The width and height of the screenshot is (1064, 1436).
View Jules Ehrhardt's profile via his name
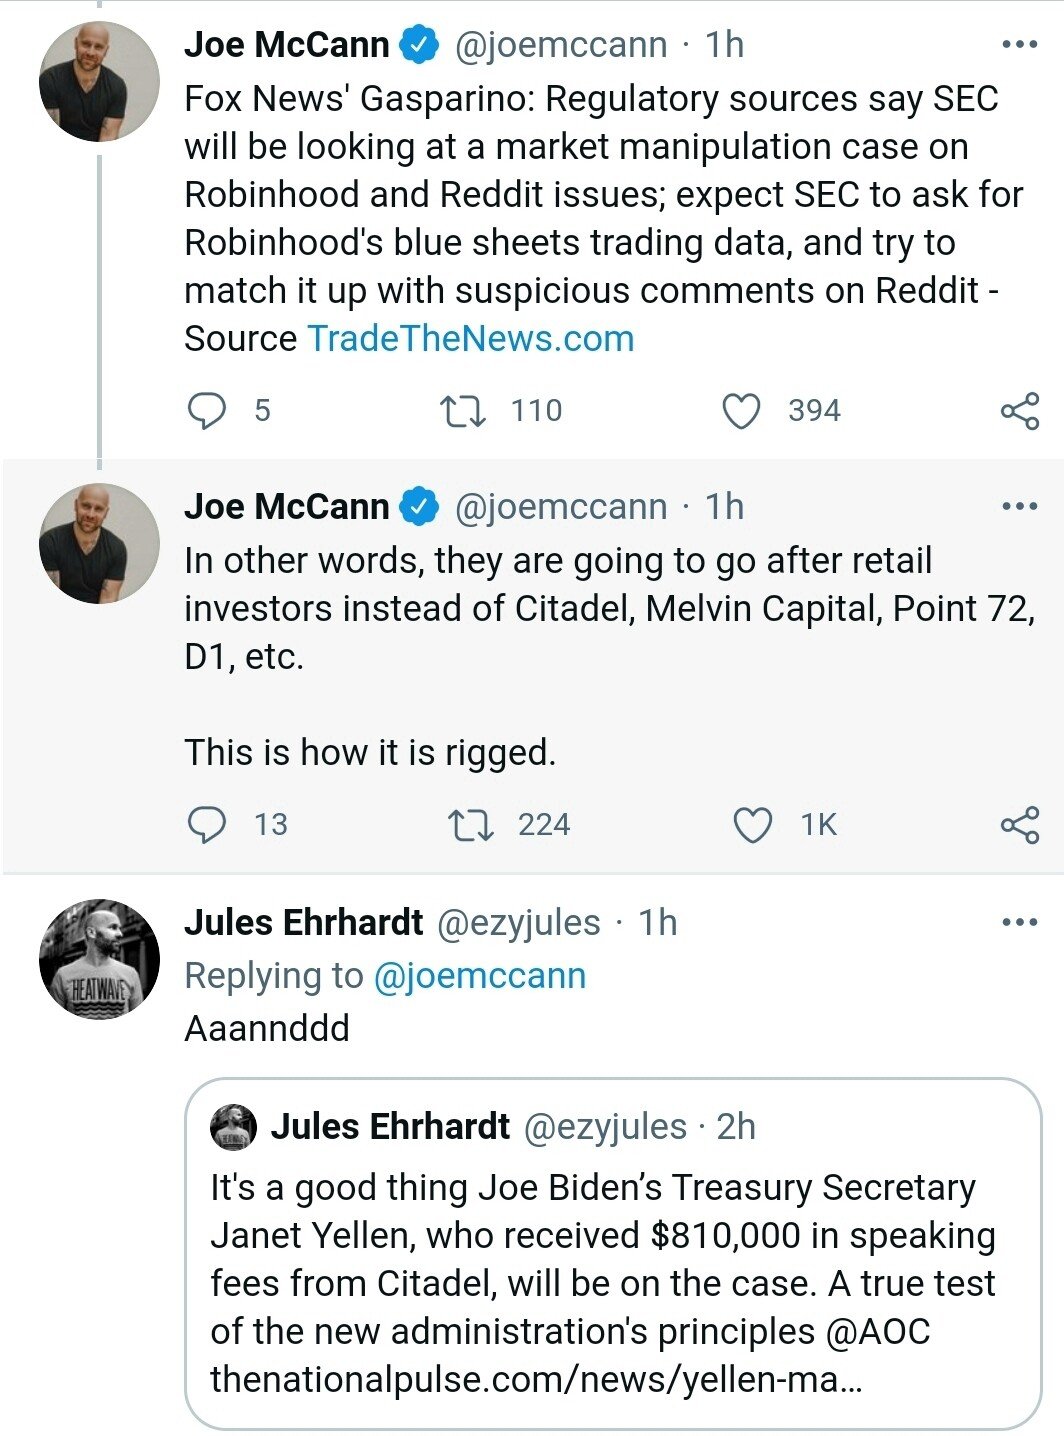(x=304, y=922)
